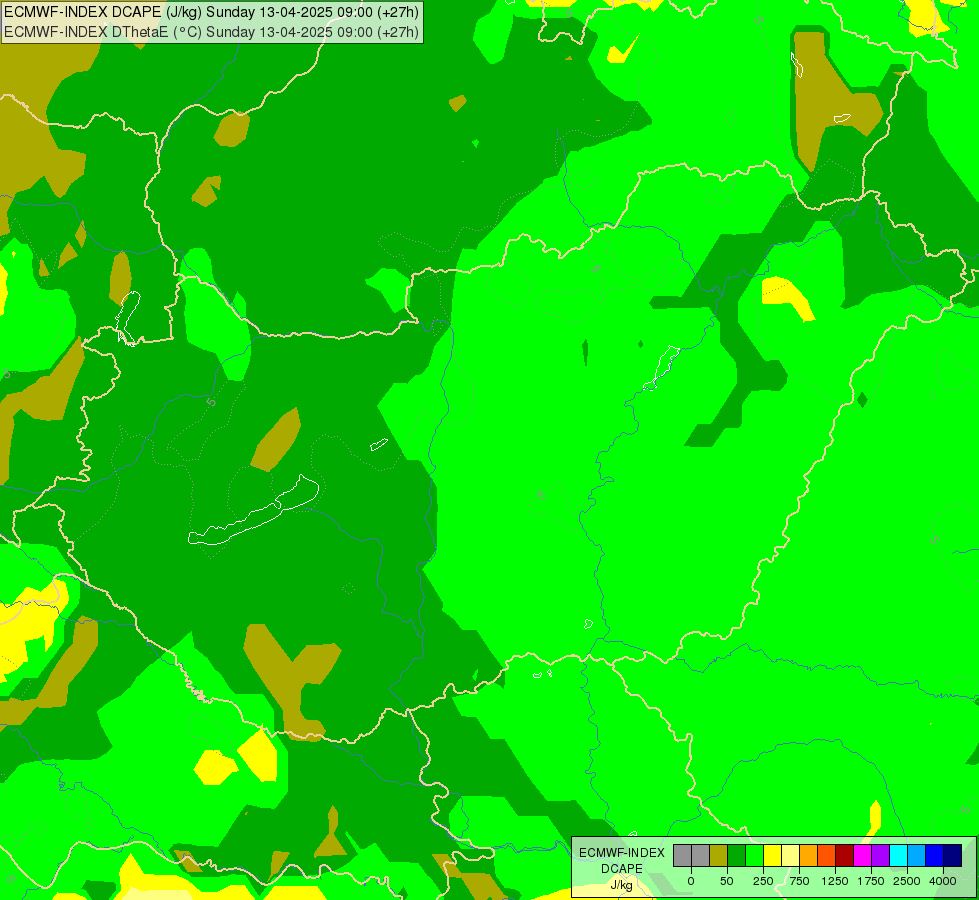
Task: Click the large Lake Balaton outline
Action: tap(254, 510)
